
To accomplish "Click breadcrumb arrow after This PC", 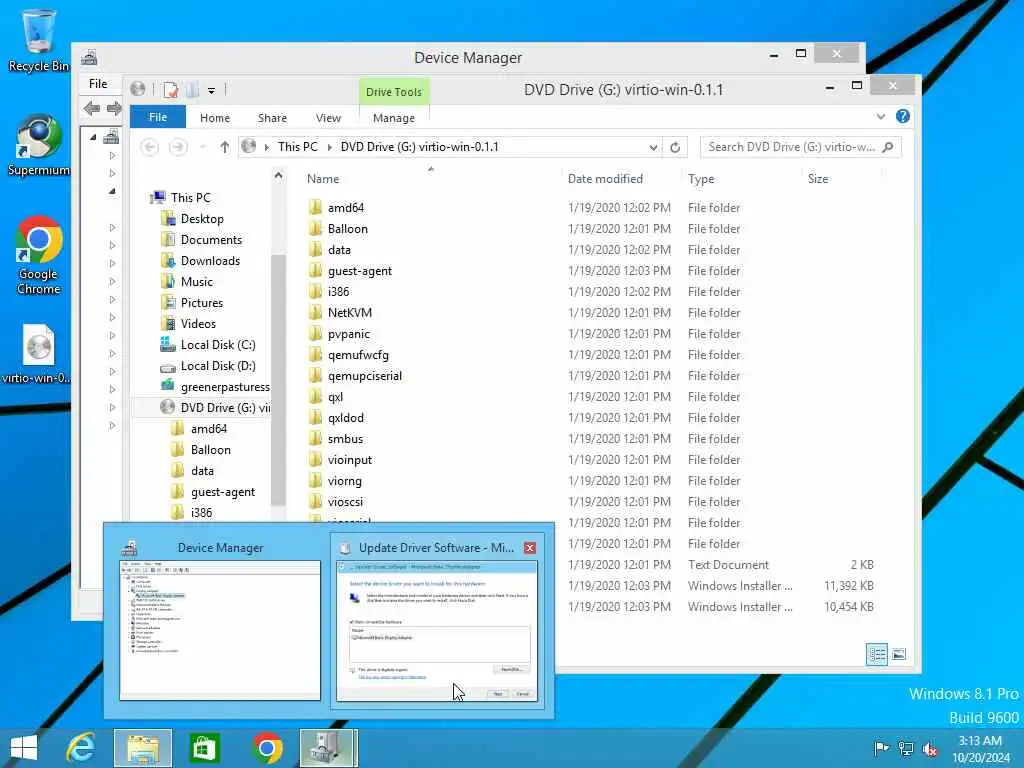I will click(329, 148).
